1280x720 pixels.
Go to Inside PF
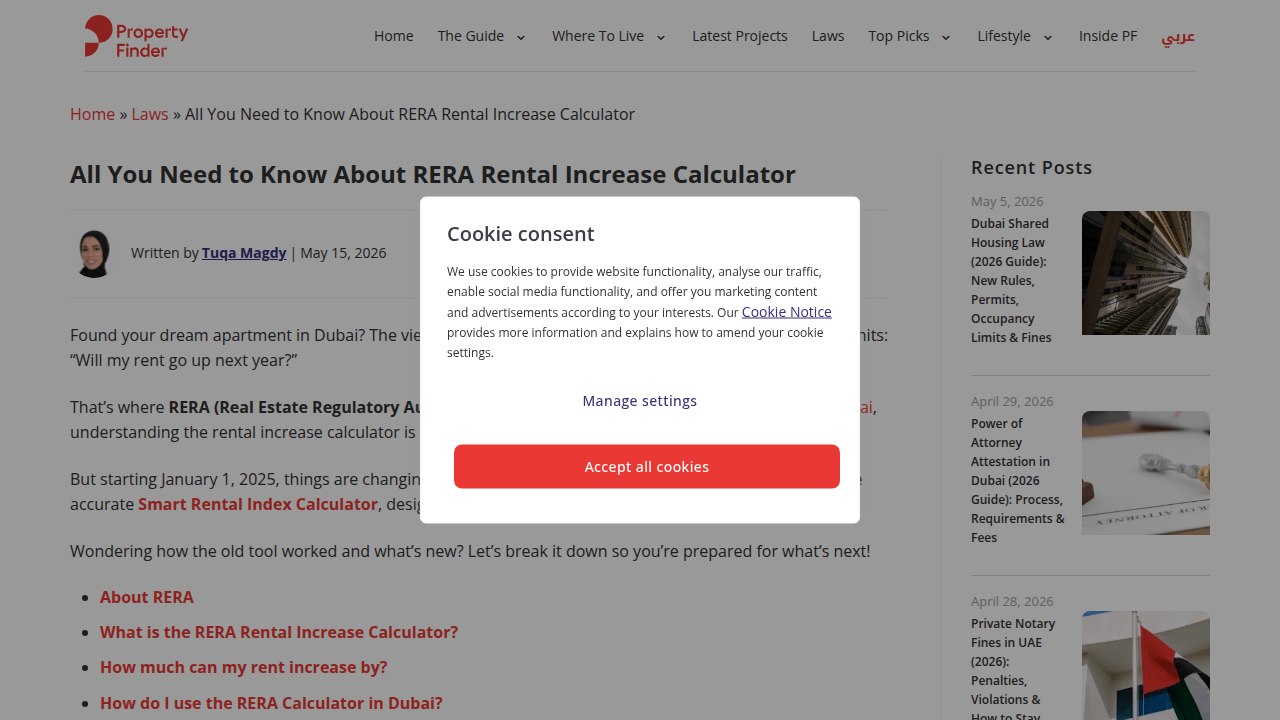[1108, 36]
